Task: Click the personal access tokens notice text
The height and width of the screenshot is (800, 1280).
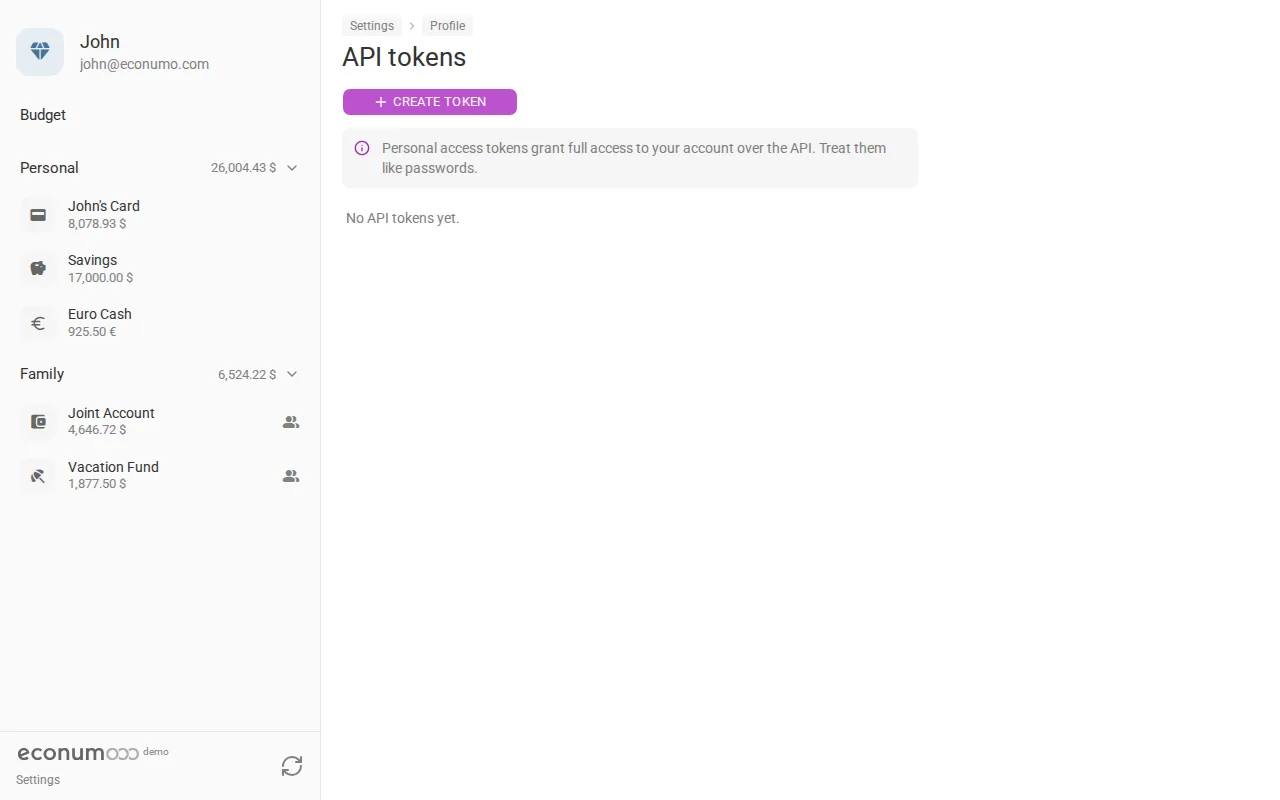Action: pos(634,158)
